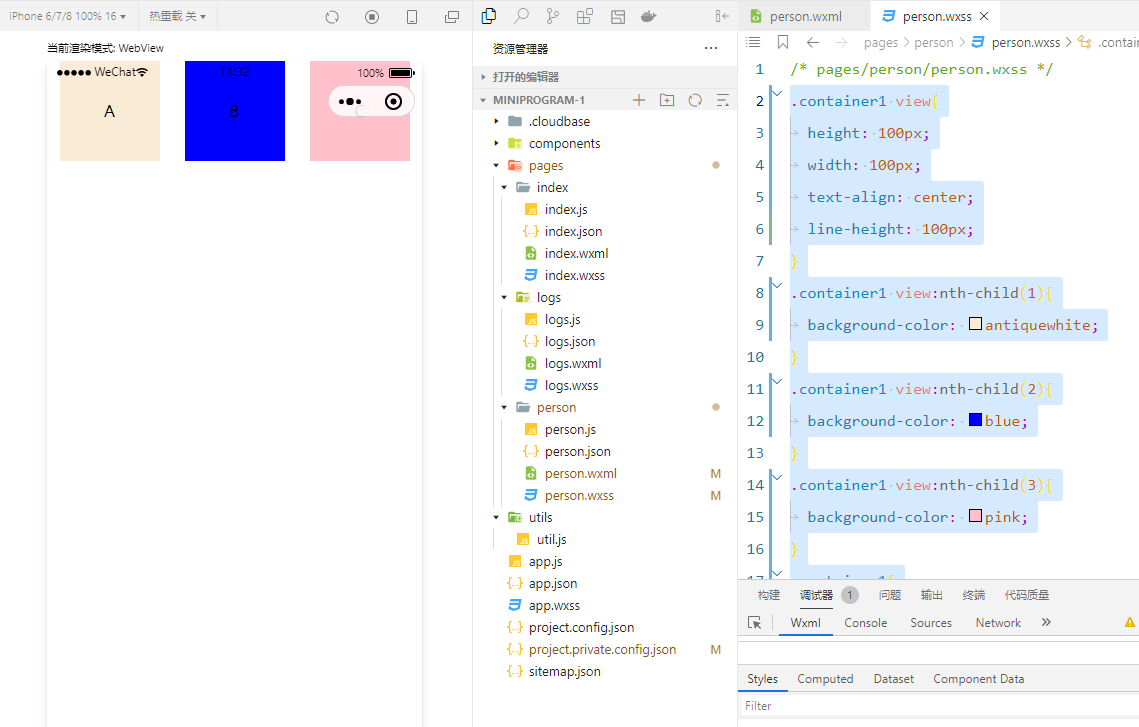This screenshot has width=1139, height=727.
Task: Open the Explorer files icon
Action: point(489,16)
